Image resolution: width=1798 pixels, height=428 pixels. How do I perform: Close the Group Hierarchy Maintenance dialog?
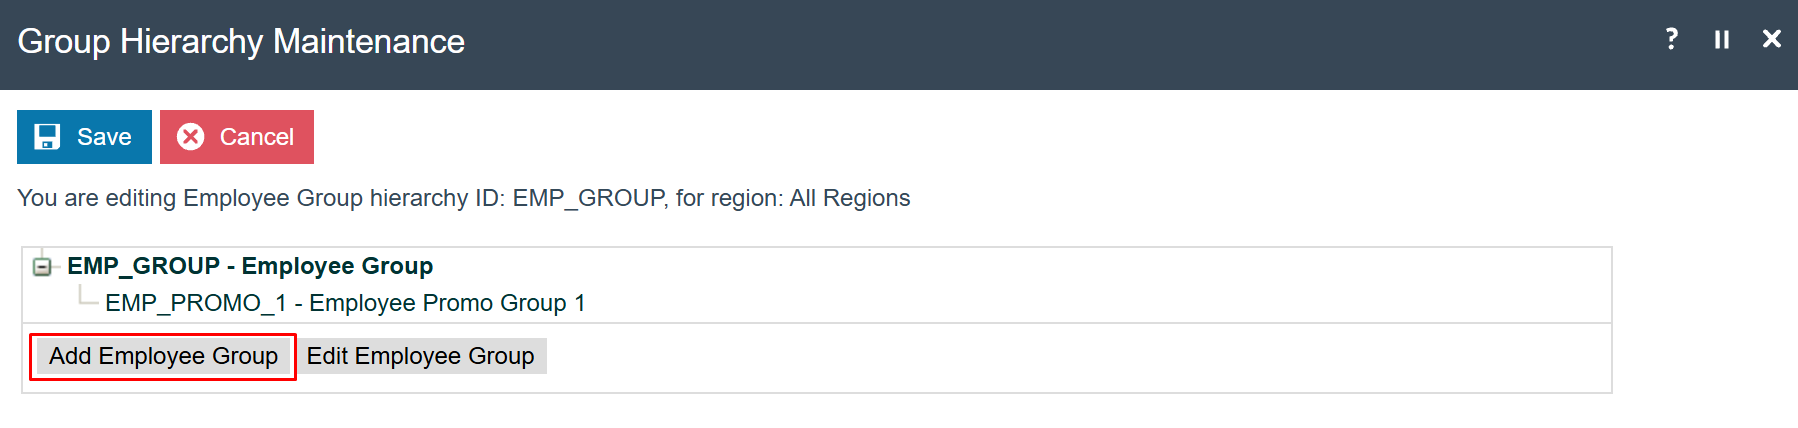(x=1771, y=39)
